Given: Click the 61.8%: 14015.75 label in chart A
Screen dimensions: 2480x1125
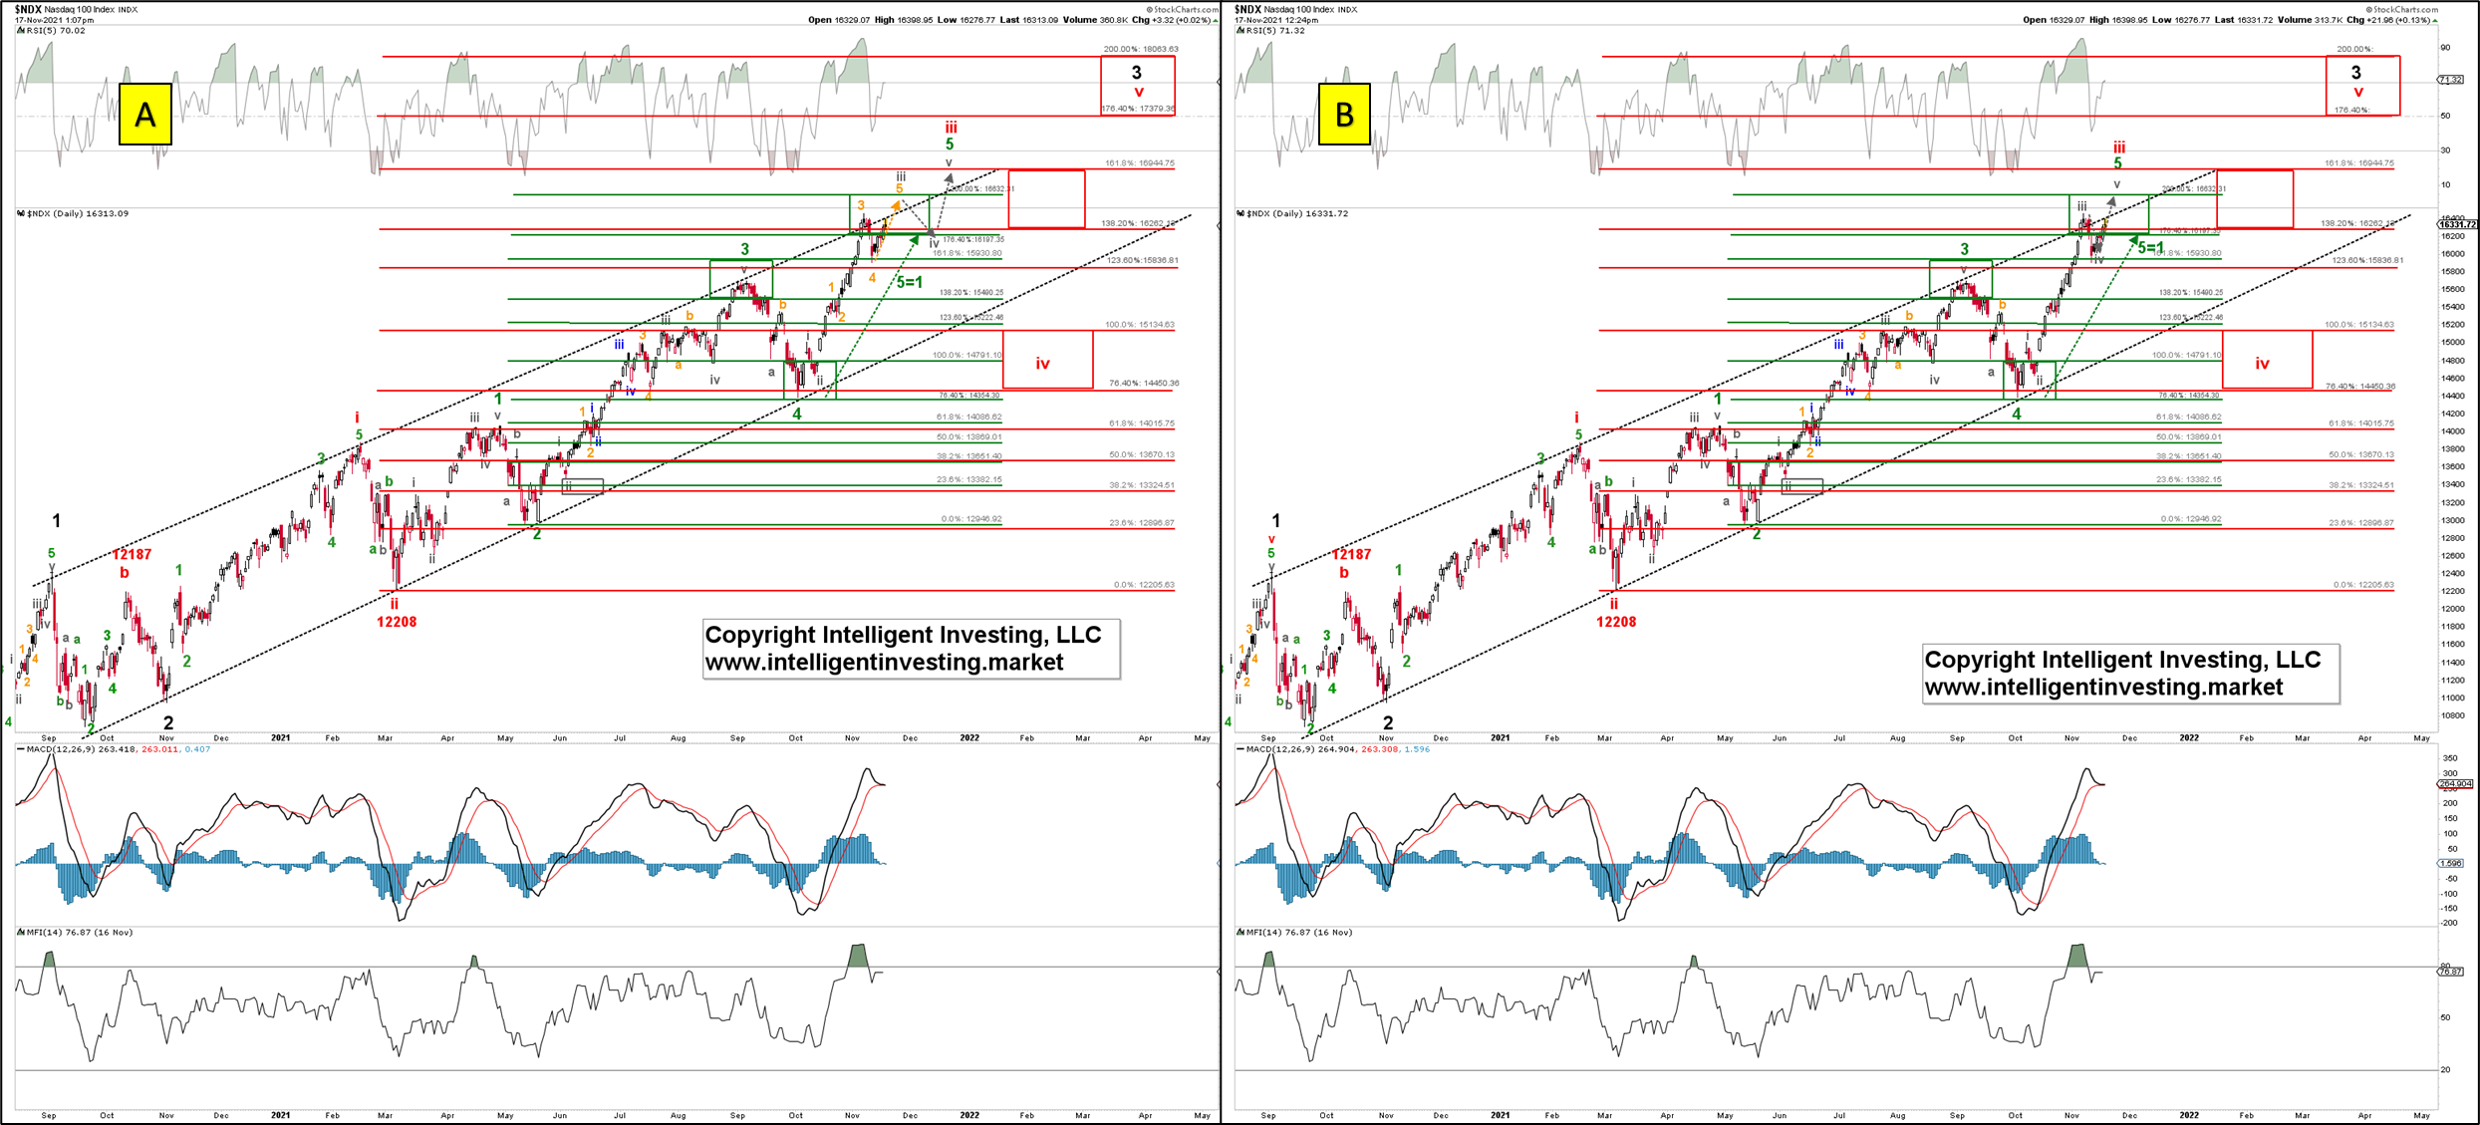Looking at the screenshot, I should [1141, 424].
